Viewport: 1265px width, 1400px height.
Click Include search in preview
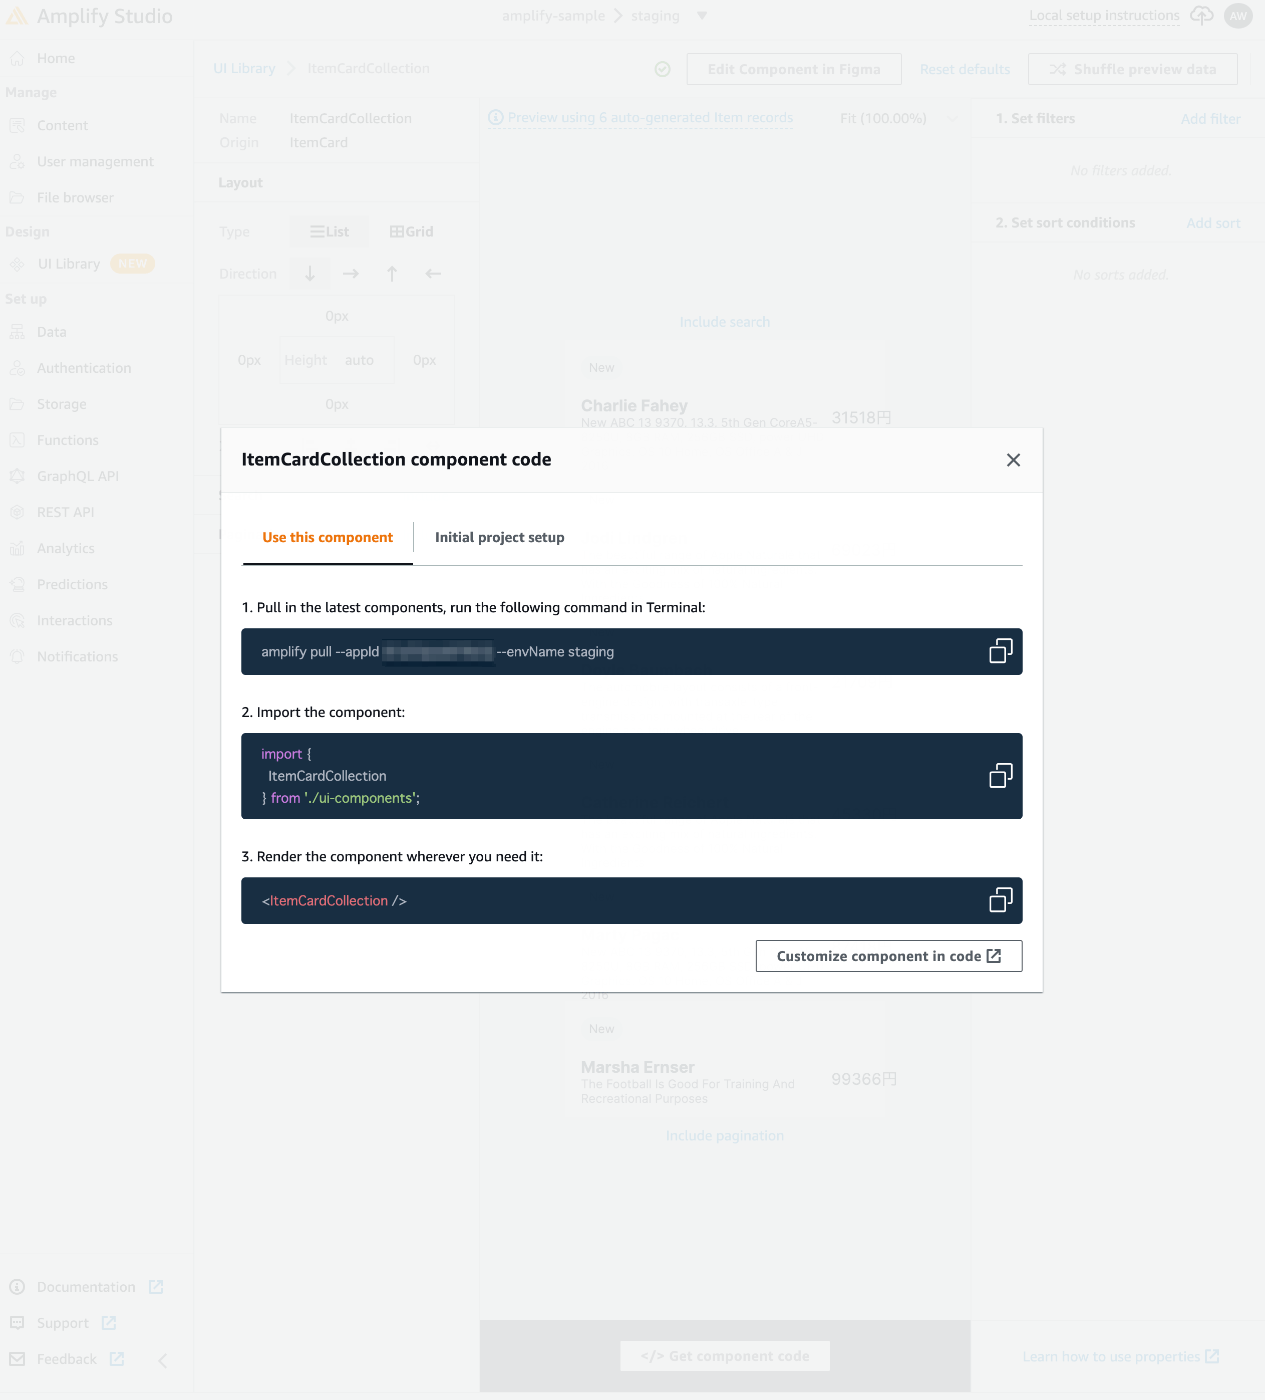pyautogui.click(x=725, y=322)
